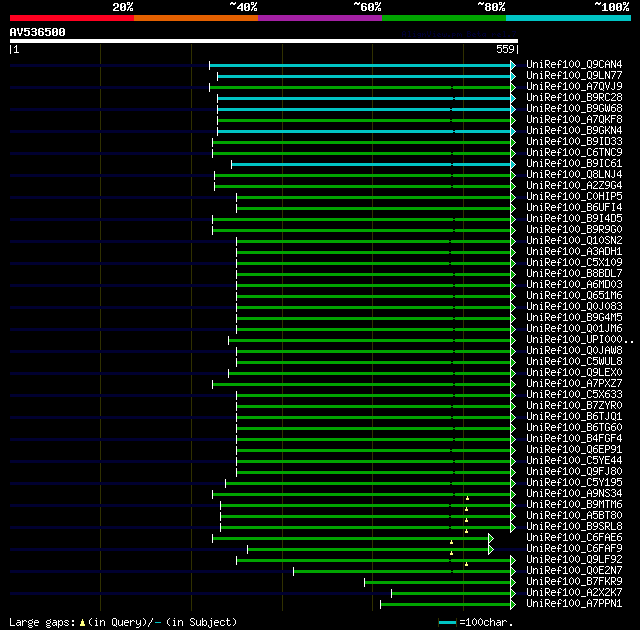
Task: Select the UniRef100_C5X109 label
Action: pyautogui.click(x=574, y=263)
